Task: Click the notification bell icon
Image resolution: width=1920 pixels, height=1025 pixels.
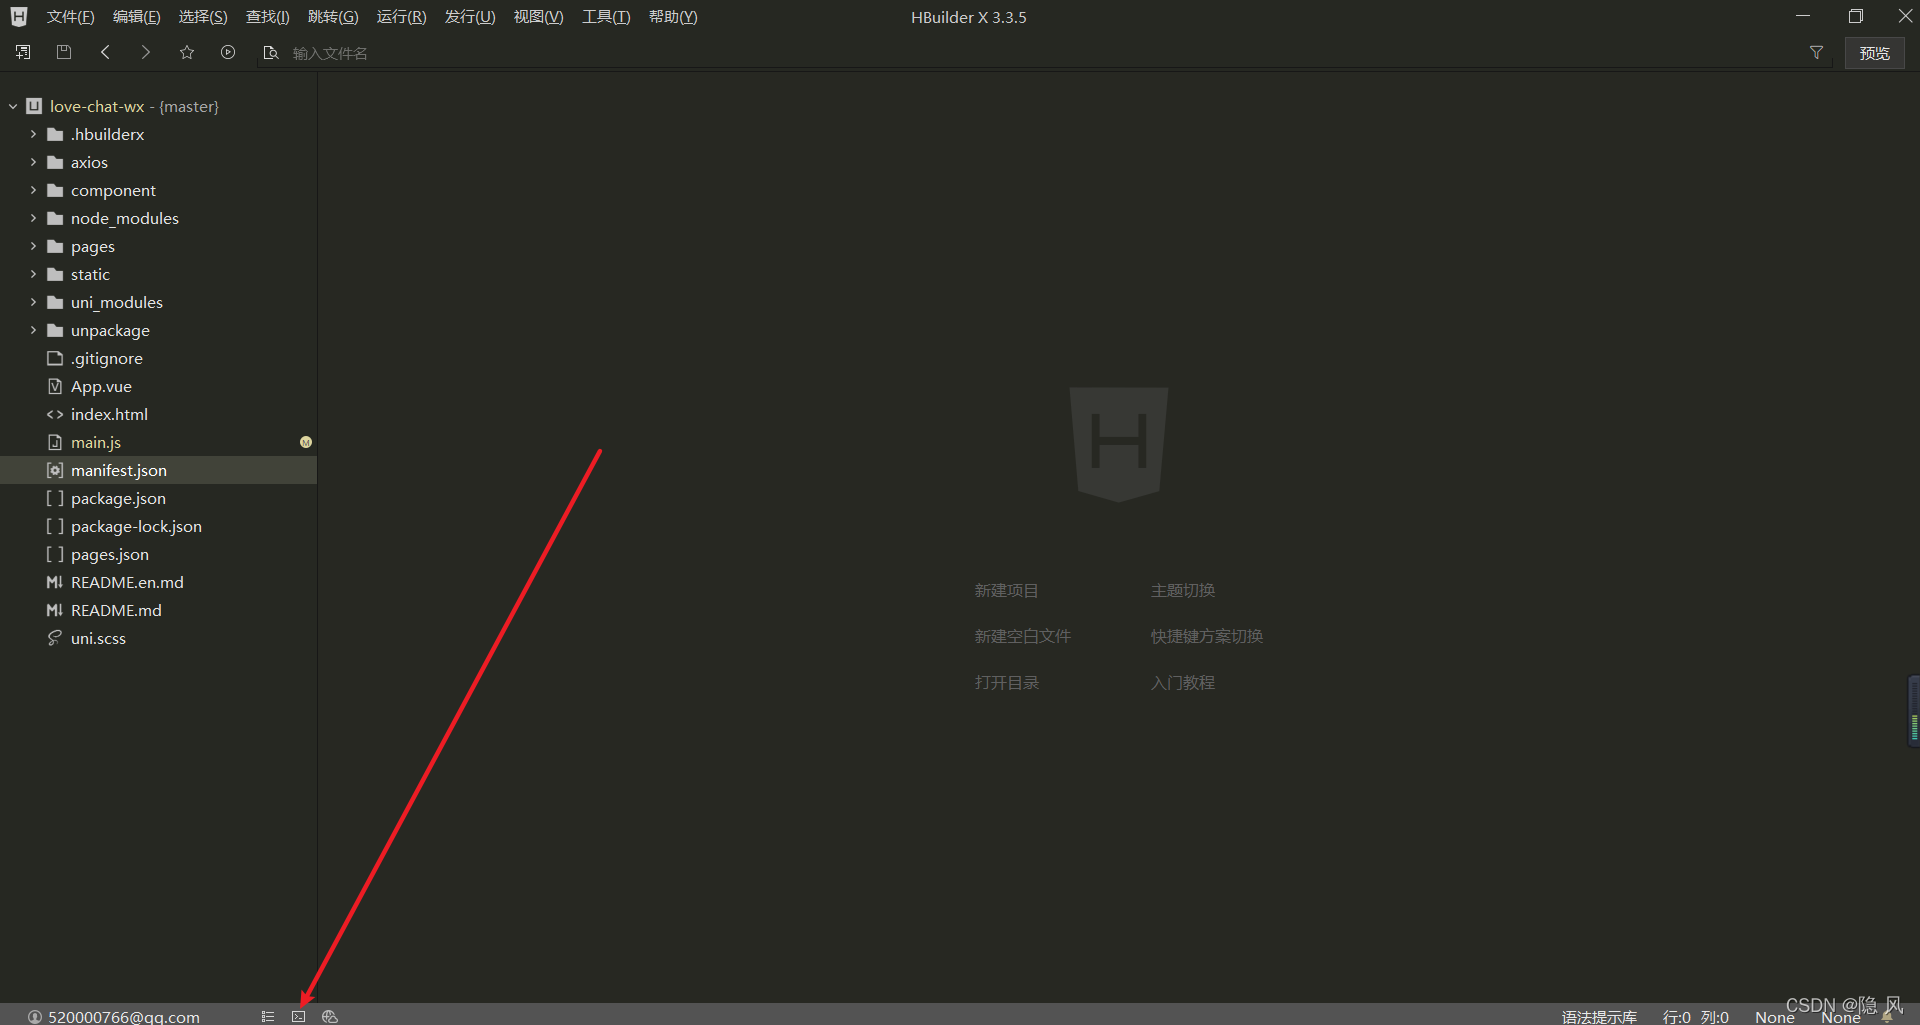Action: [1887, 1016]
